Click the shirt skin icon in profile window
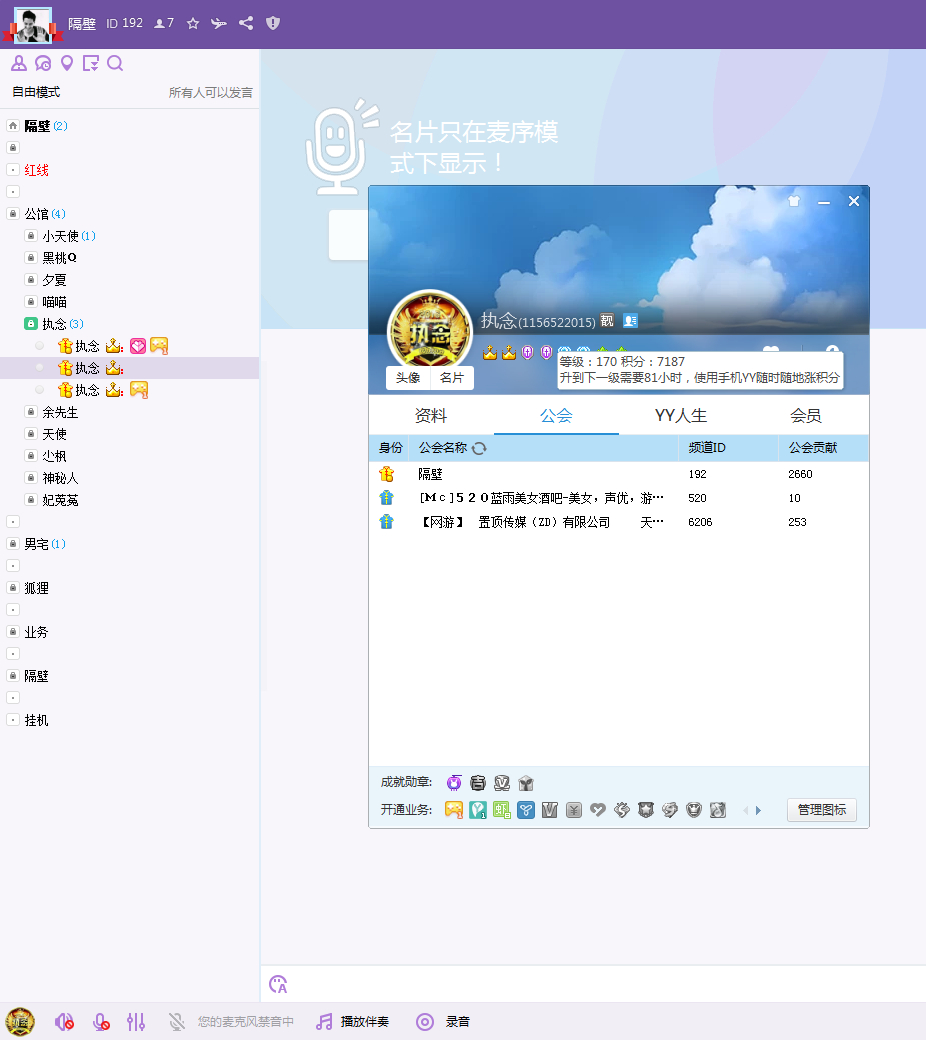 (x=794, y=201)
